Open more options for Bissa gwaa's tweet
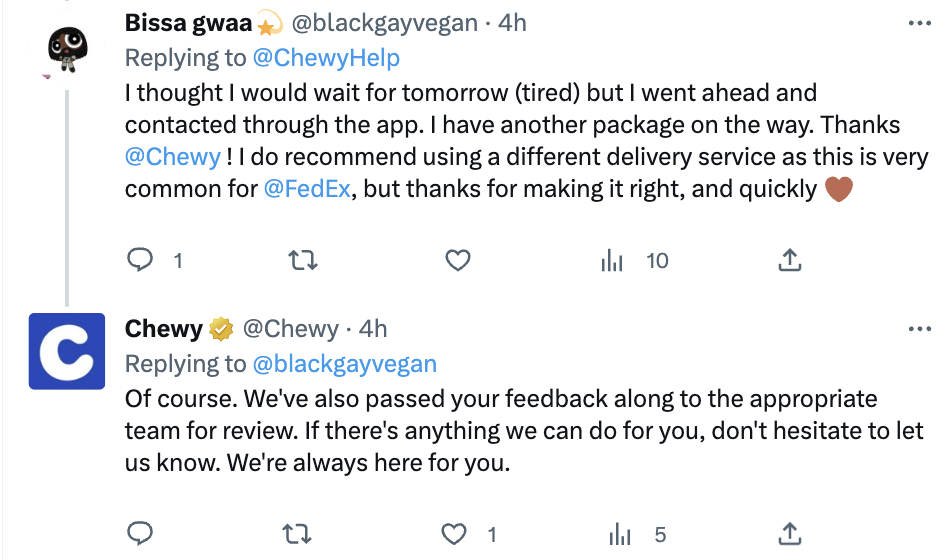950x560 pixels. 919,23
